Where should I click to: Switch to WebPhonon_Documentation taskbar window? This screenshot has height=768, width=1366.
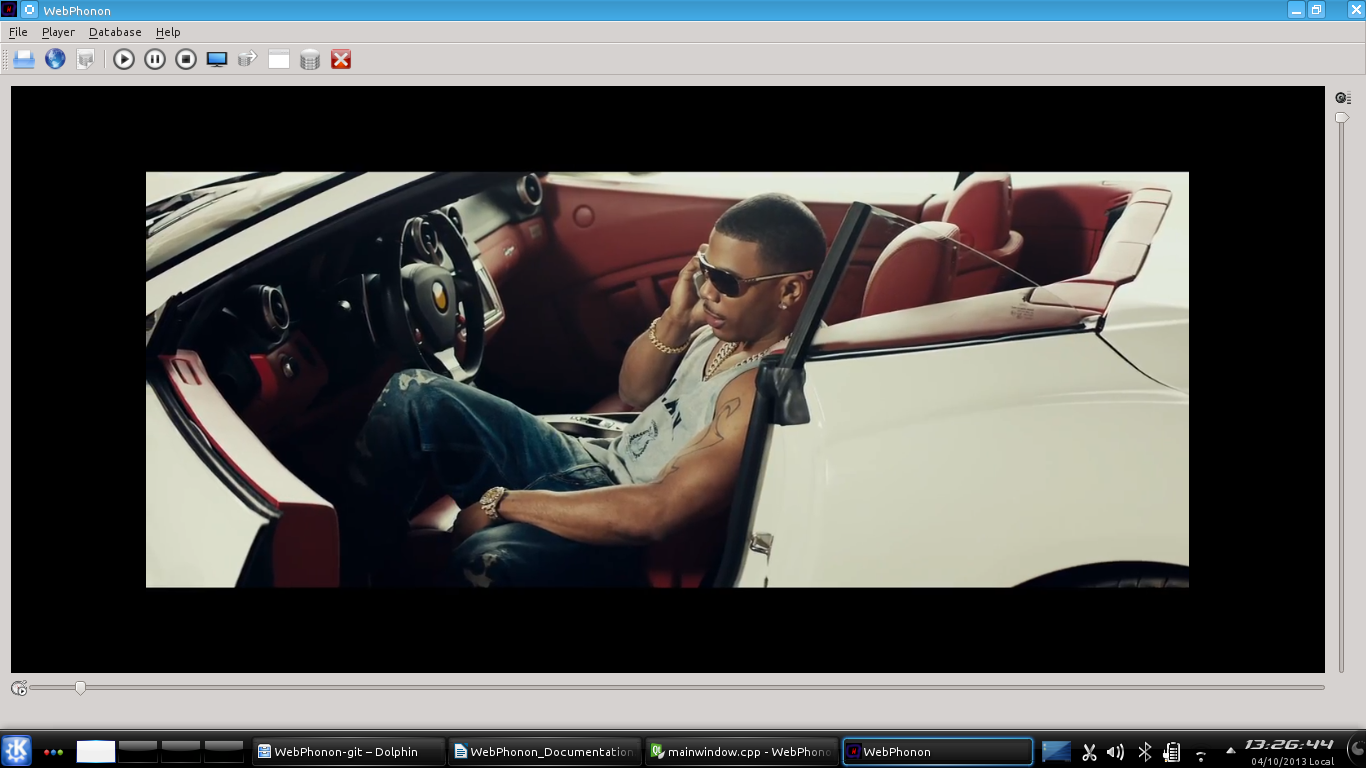544,752
